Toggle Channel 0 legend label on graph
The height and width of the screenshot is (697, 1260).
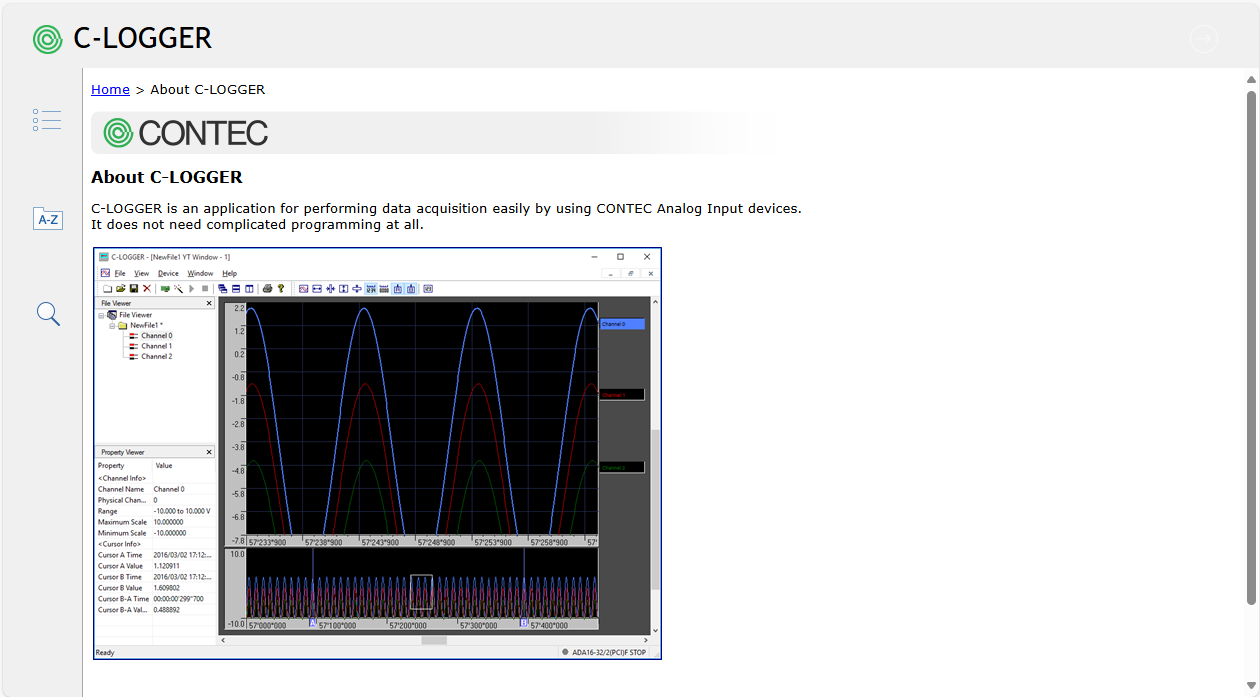[x=622, y=324]
